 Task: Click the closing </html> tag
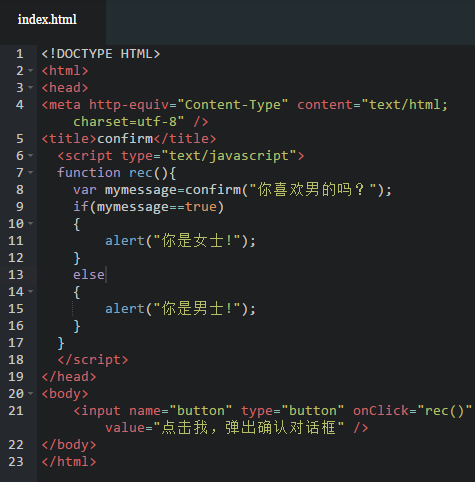point(69,462)
